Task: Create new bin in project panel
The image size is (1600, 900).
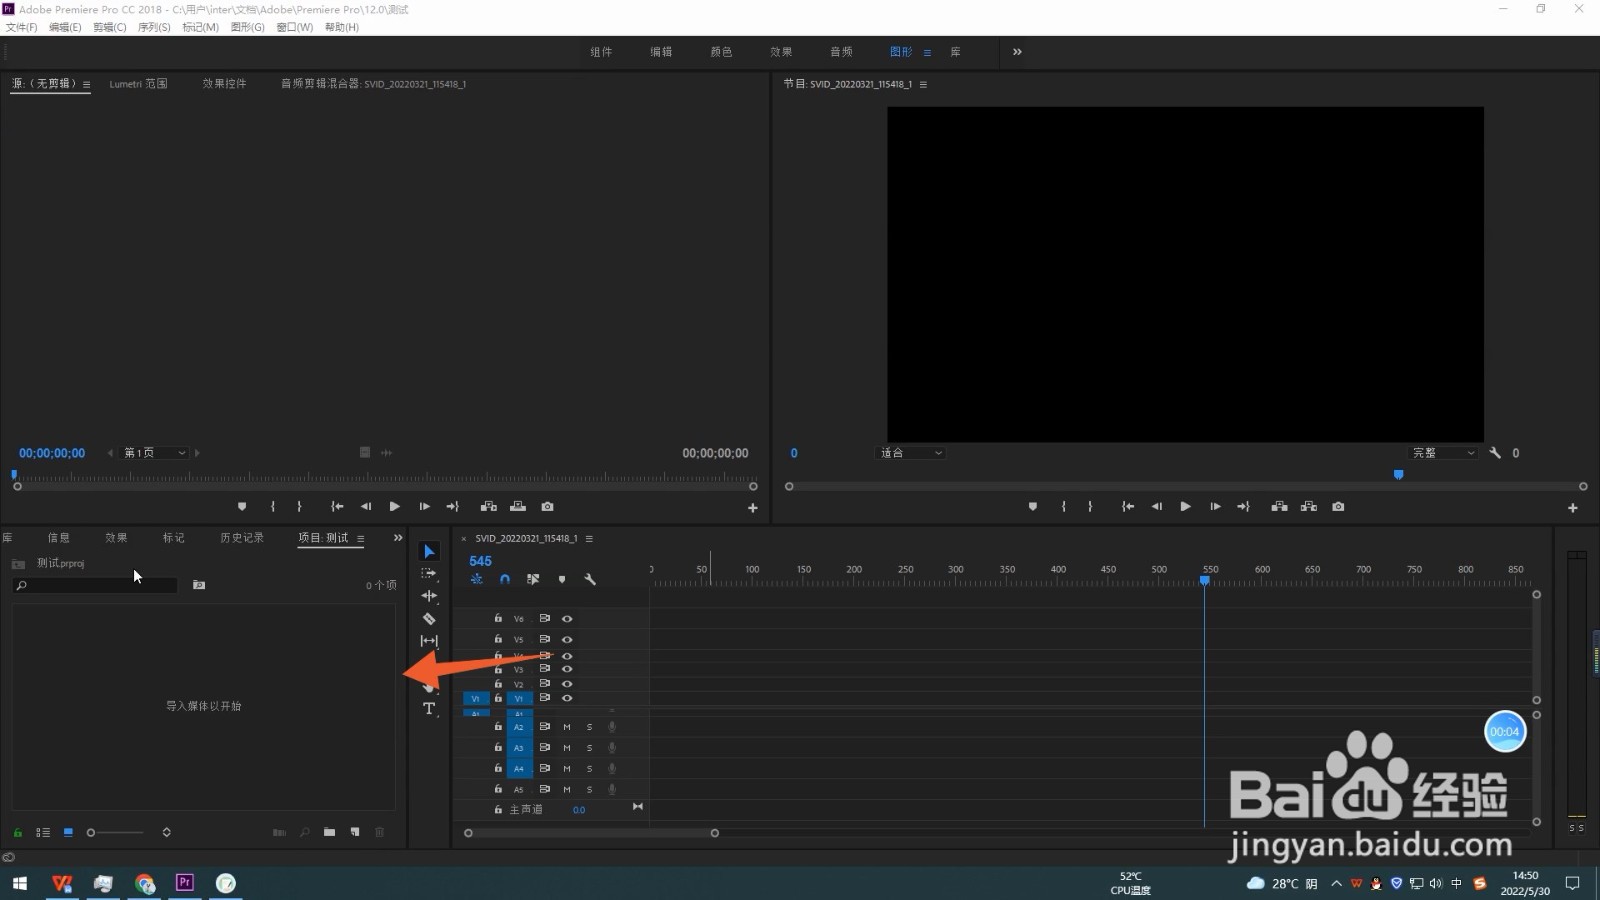Action: click(x=329, y=832)
